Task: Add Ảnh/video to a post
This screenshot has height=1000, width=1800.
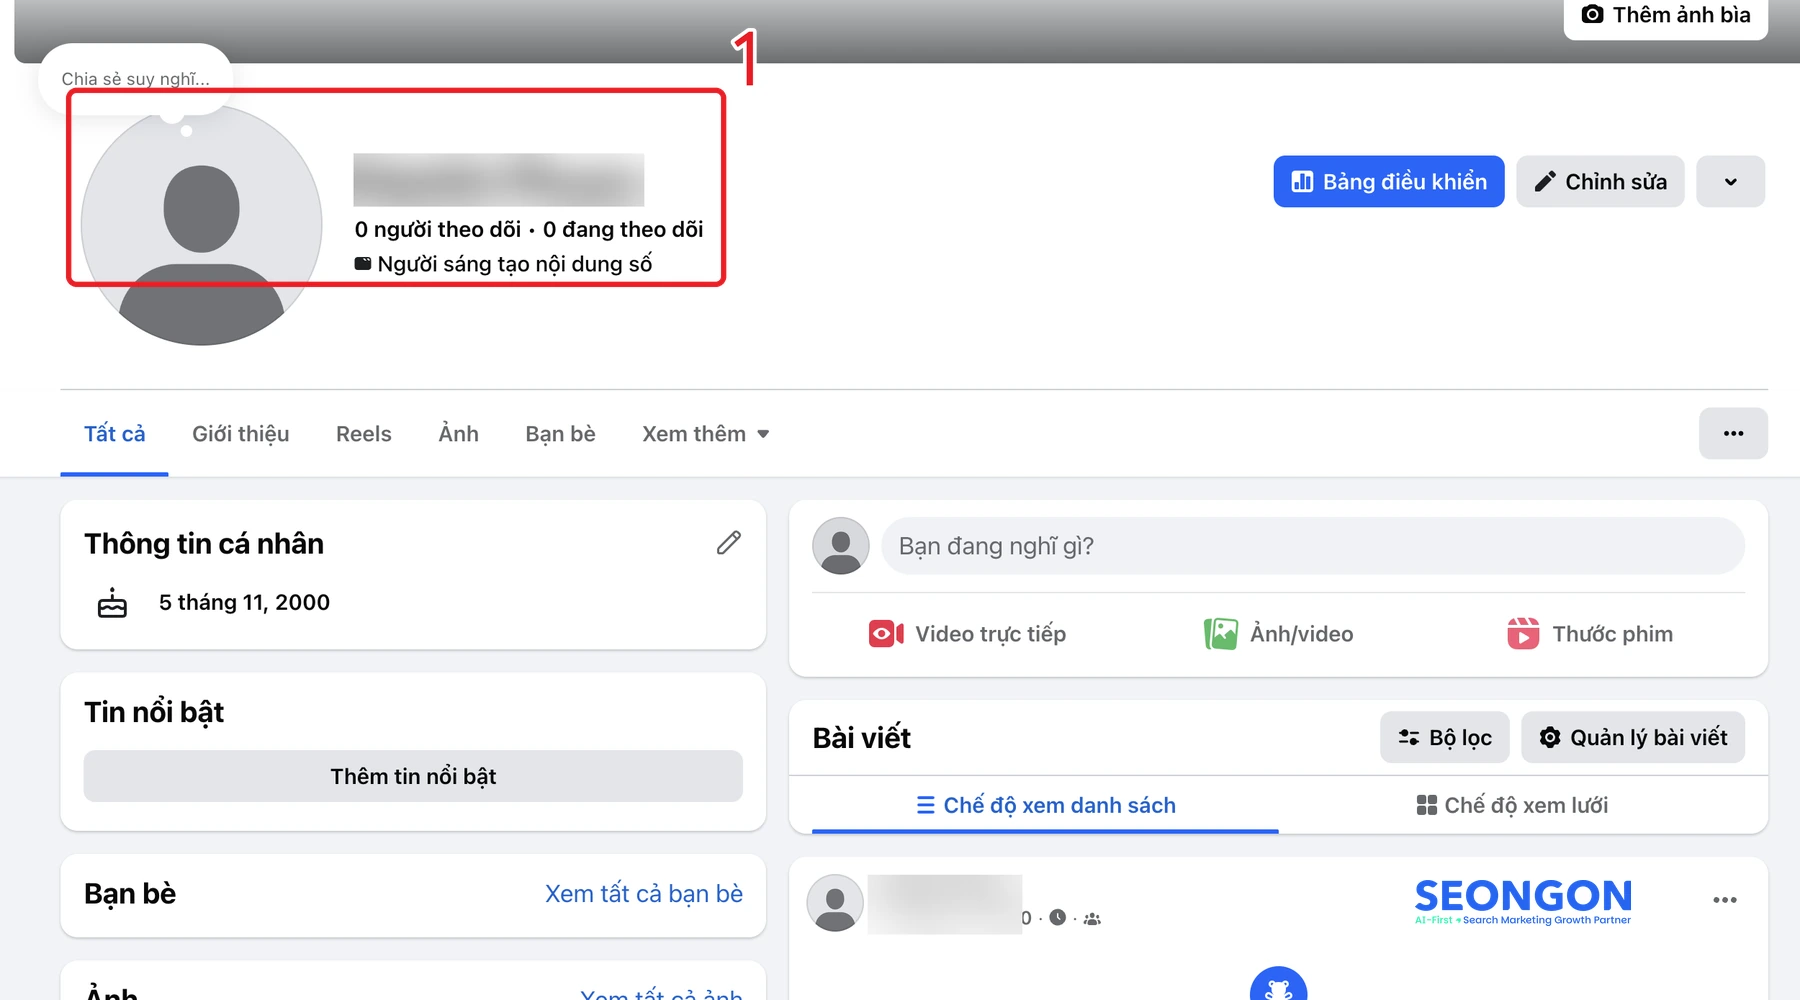Action: coord(1278,634)
